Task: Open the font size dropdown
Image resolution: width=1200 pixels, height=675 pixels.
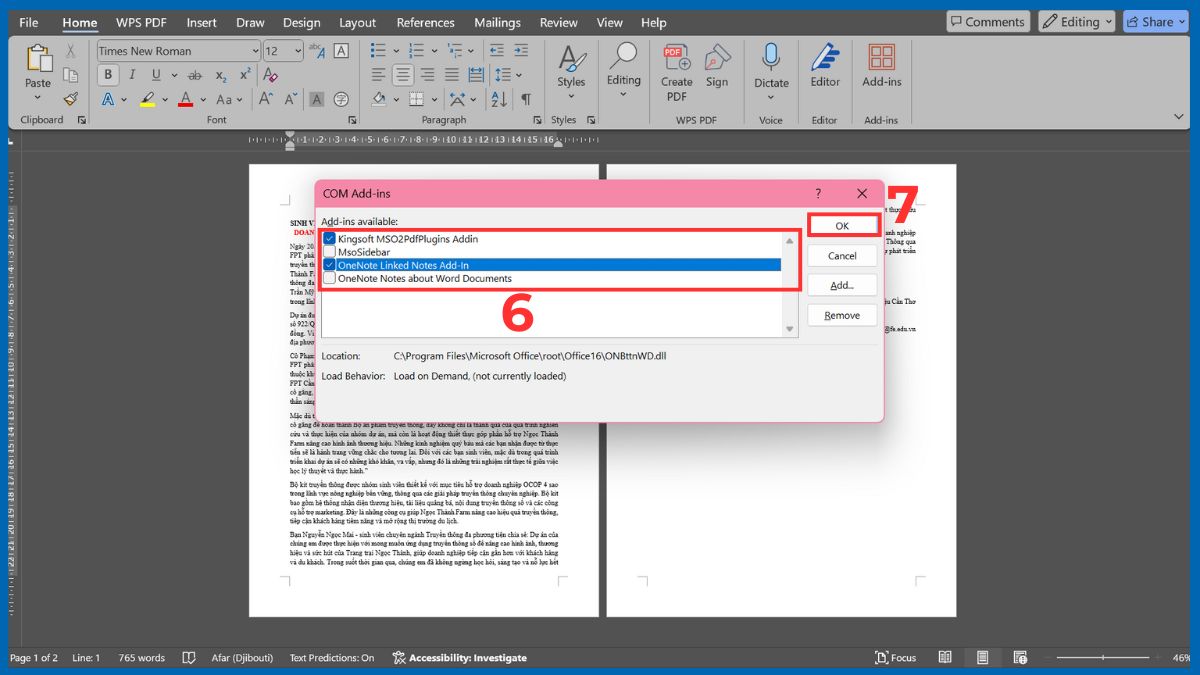Action: click(295, 50)
